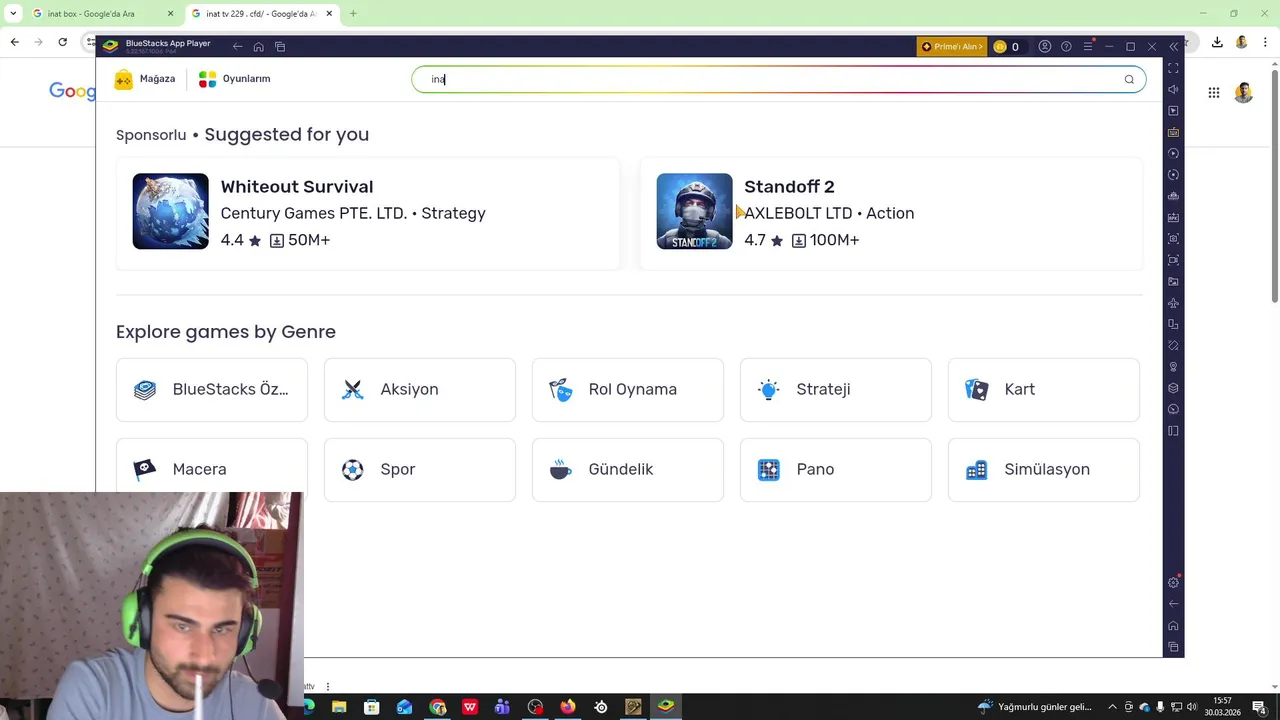The image size is (1280, 720).
Task: Open BlueStacks settings gear in sidebar
Action: pyautogui.click(x=1174, y=583)
